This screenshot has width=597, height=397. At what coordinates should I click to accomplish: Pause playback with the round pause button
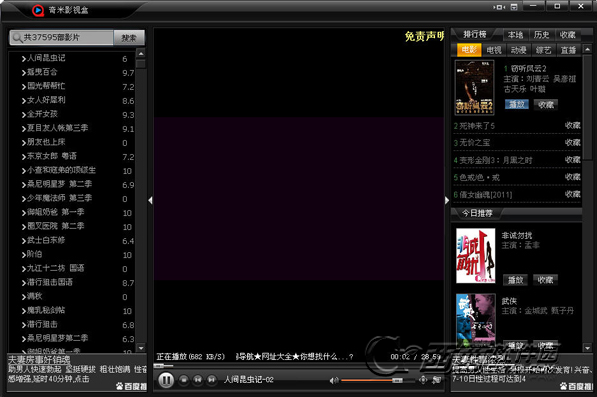(166, 380)
